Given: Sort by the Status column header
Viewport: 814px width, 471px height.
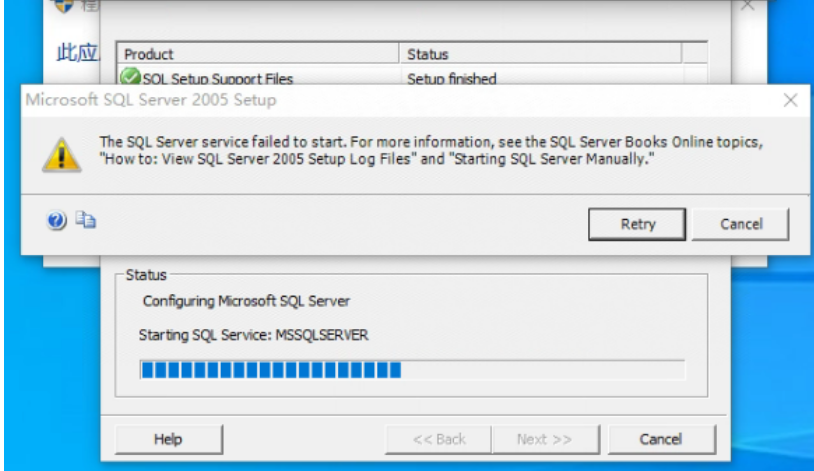Looking at the screenshot, I should pyautogui.click(x=540, y=54).
